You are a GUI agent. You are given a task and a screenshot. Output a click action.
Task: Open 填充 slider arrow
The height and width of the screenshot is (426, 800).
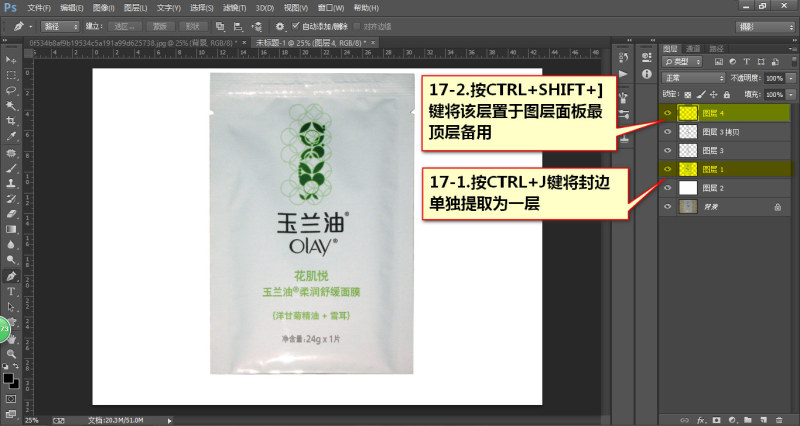pyautogui.click(x=791, y=94)
